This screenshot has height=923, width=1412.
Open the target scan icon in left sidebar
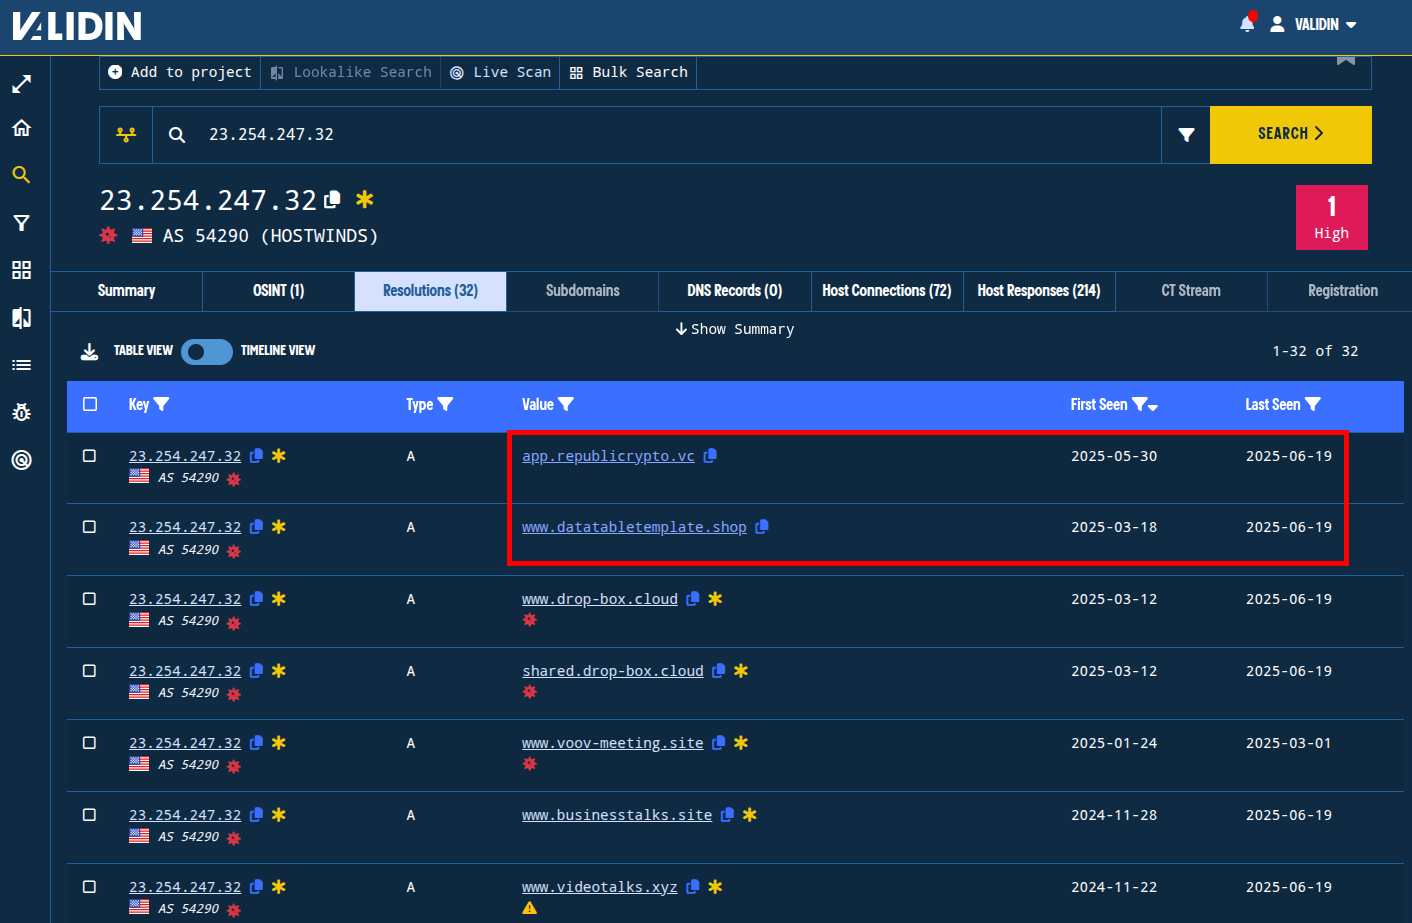21,460
